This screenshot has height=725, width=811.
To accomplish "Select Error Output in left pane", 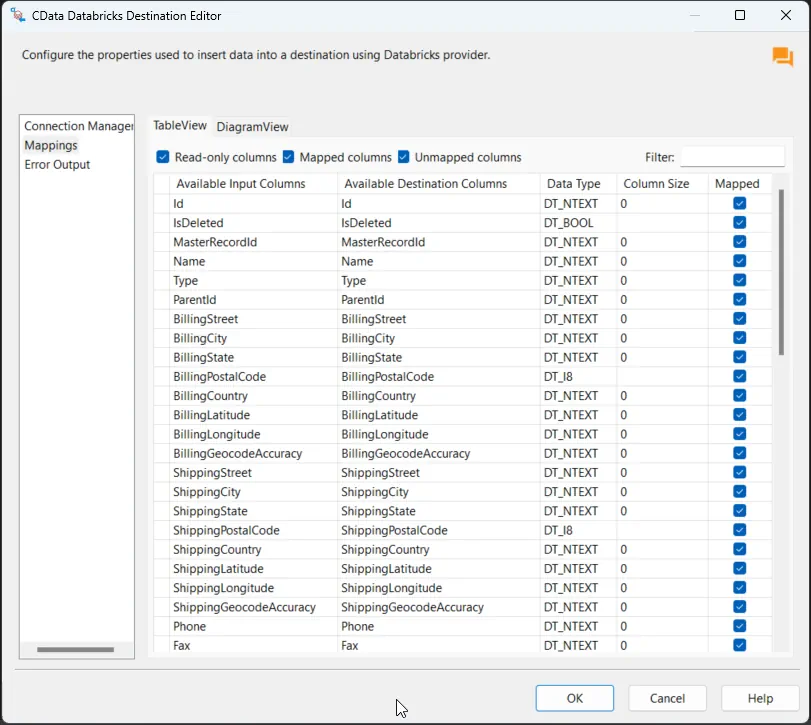I will (x=57, y=164).
